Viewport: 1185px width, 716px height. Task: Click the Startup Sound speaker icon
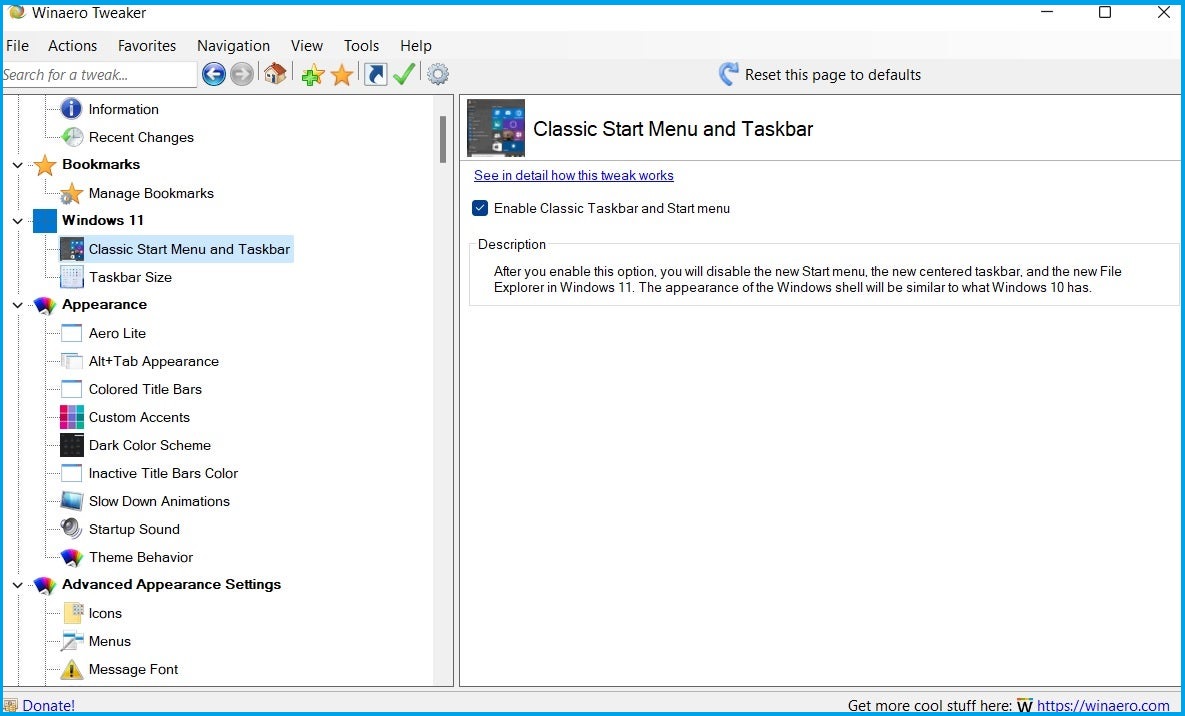click(72, 528)
